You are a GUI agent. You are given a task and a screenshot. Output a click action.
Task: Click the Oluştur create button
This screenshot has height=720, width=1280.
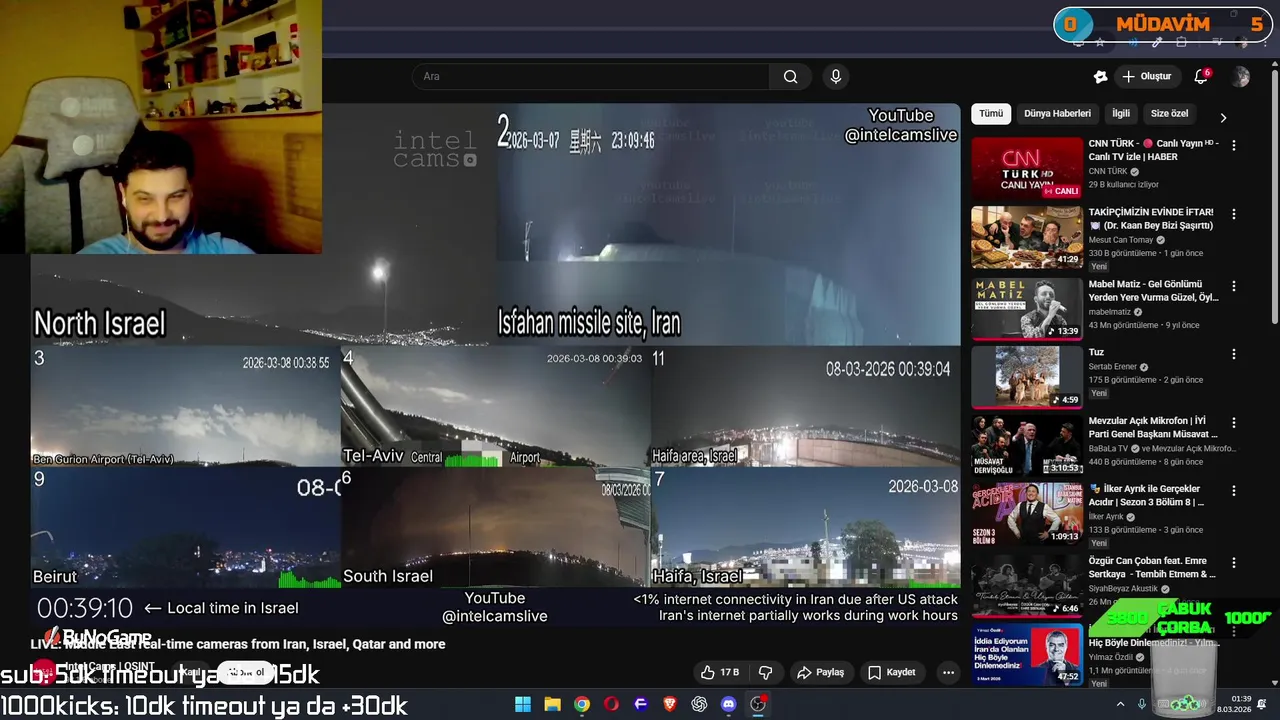tap(1147, 77)
